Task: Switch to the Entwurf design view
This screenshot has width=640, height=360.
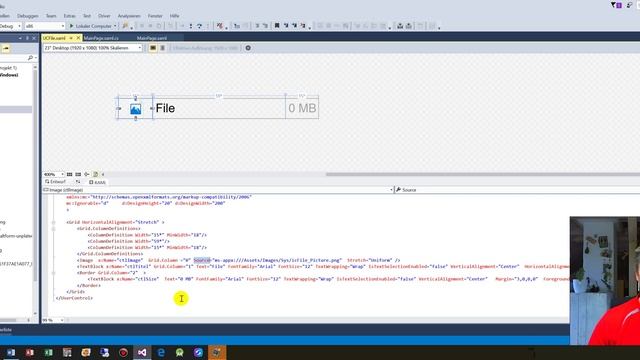Action: (56, 182)
